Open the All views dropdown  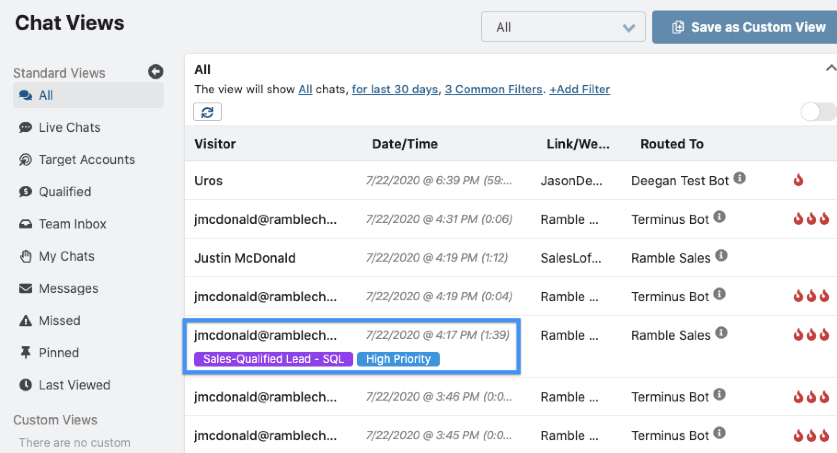(x=563, y=27)
